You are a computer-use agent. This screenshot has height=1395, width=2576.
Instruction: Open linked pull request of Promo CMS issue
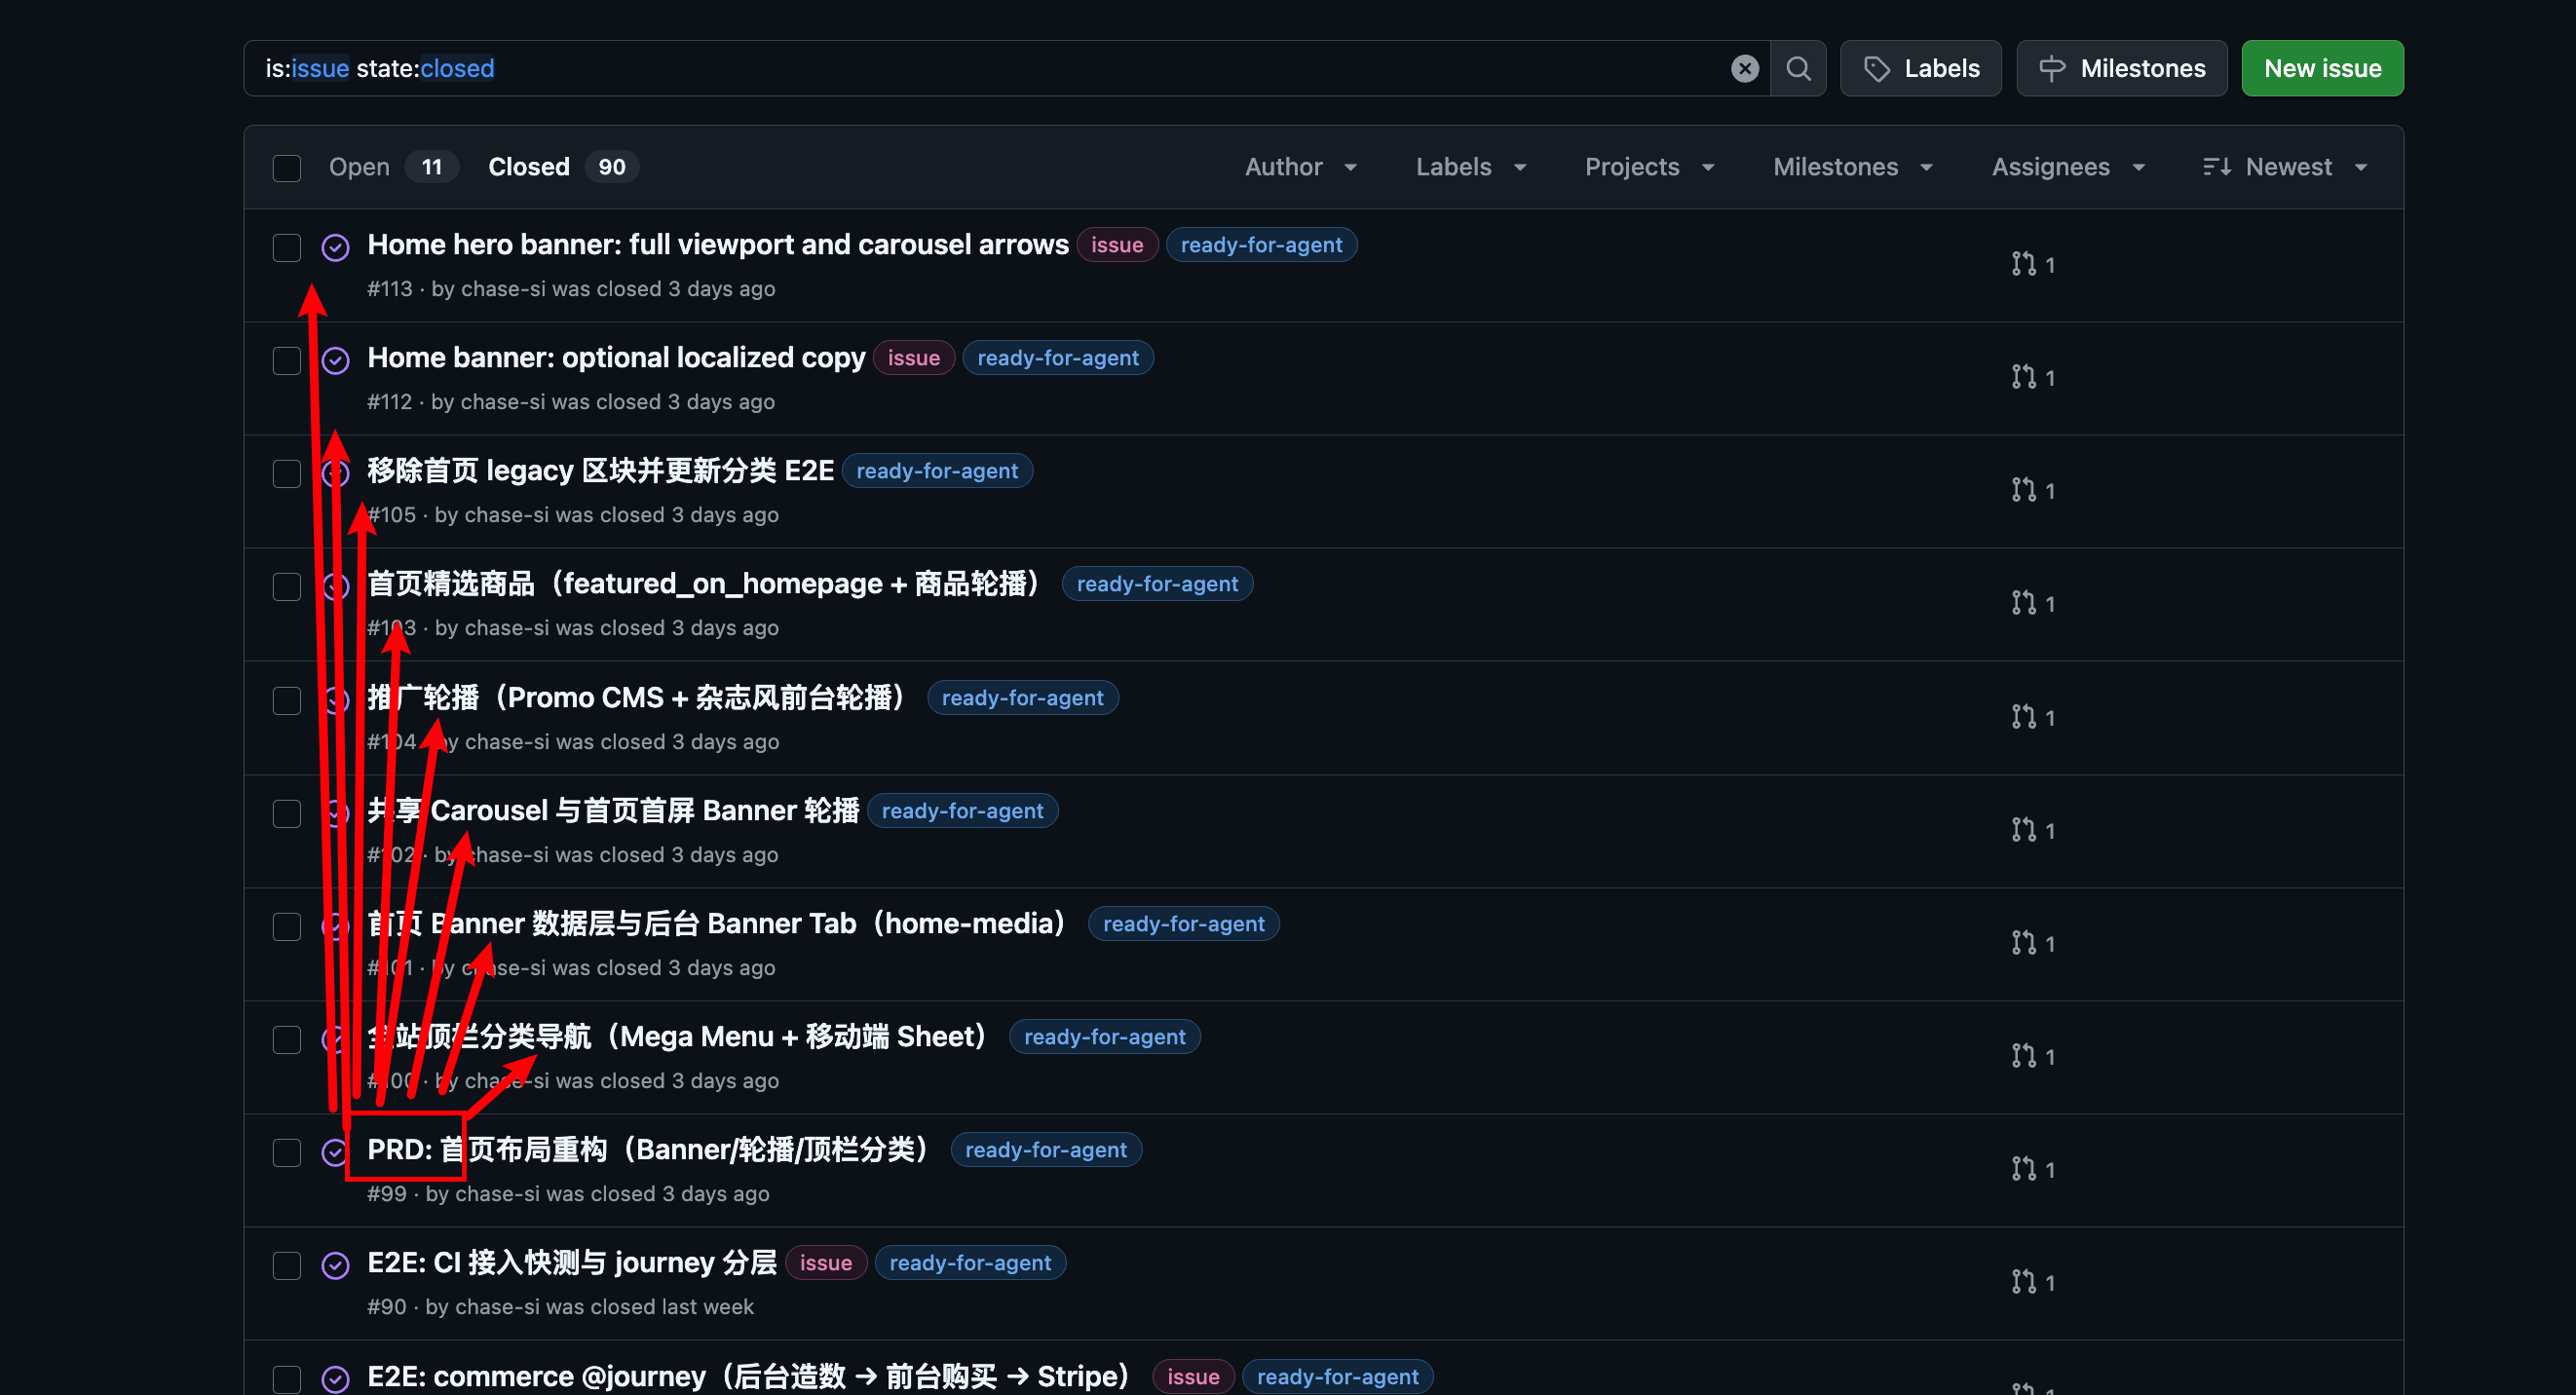click(x=2033, y=717)
